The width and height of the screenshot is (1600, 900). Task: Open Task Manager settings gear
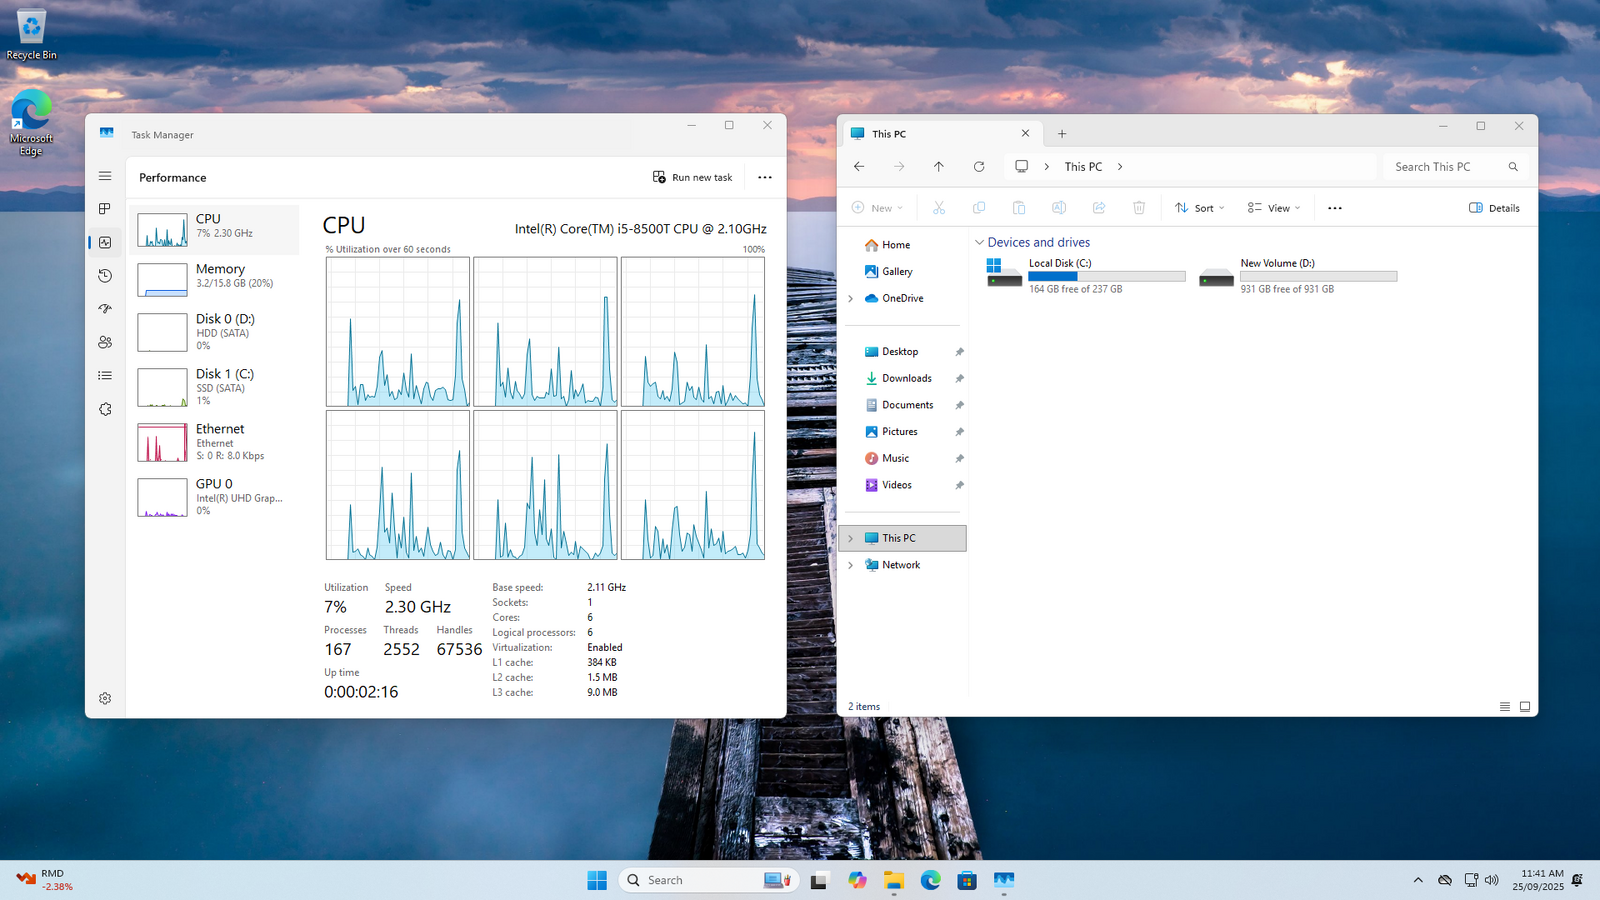(x=105, y=698)
